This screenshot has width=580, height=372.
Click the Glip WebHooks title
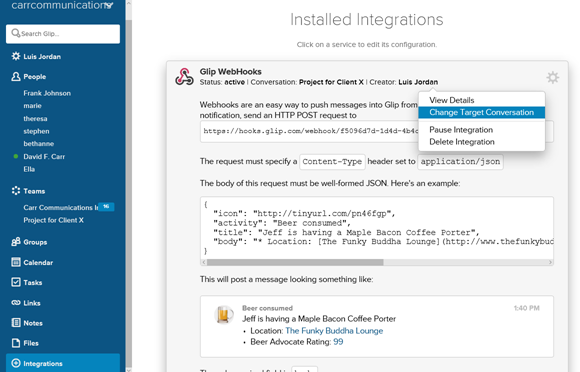[x=230, y=72]
